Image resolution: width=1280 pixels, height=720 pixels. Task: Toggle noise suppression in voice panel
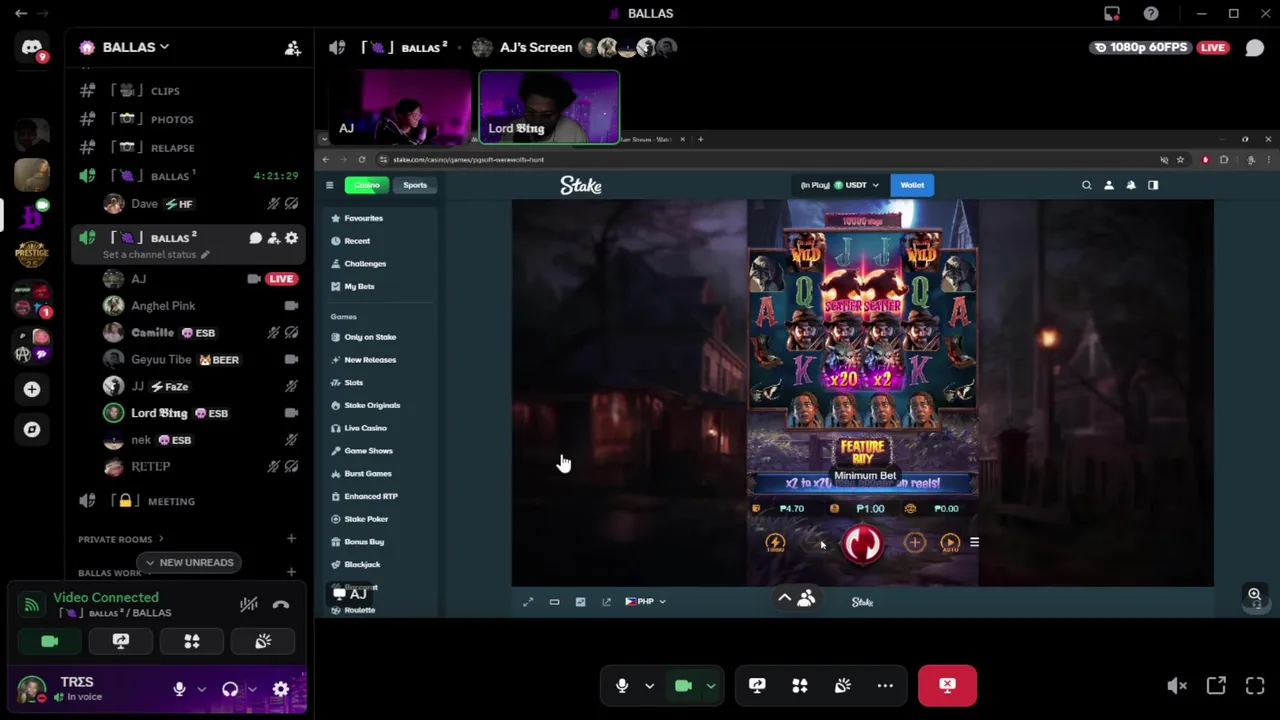coord(248,604)
